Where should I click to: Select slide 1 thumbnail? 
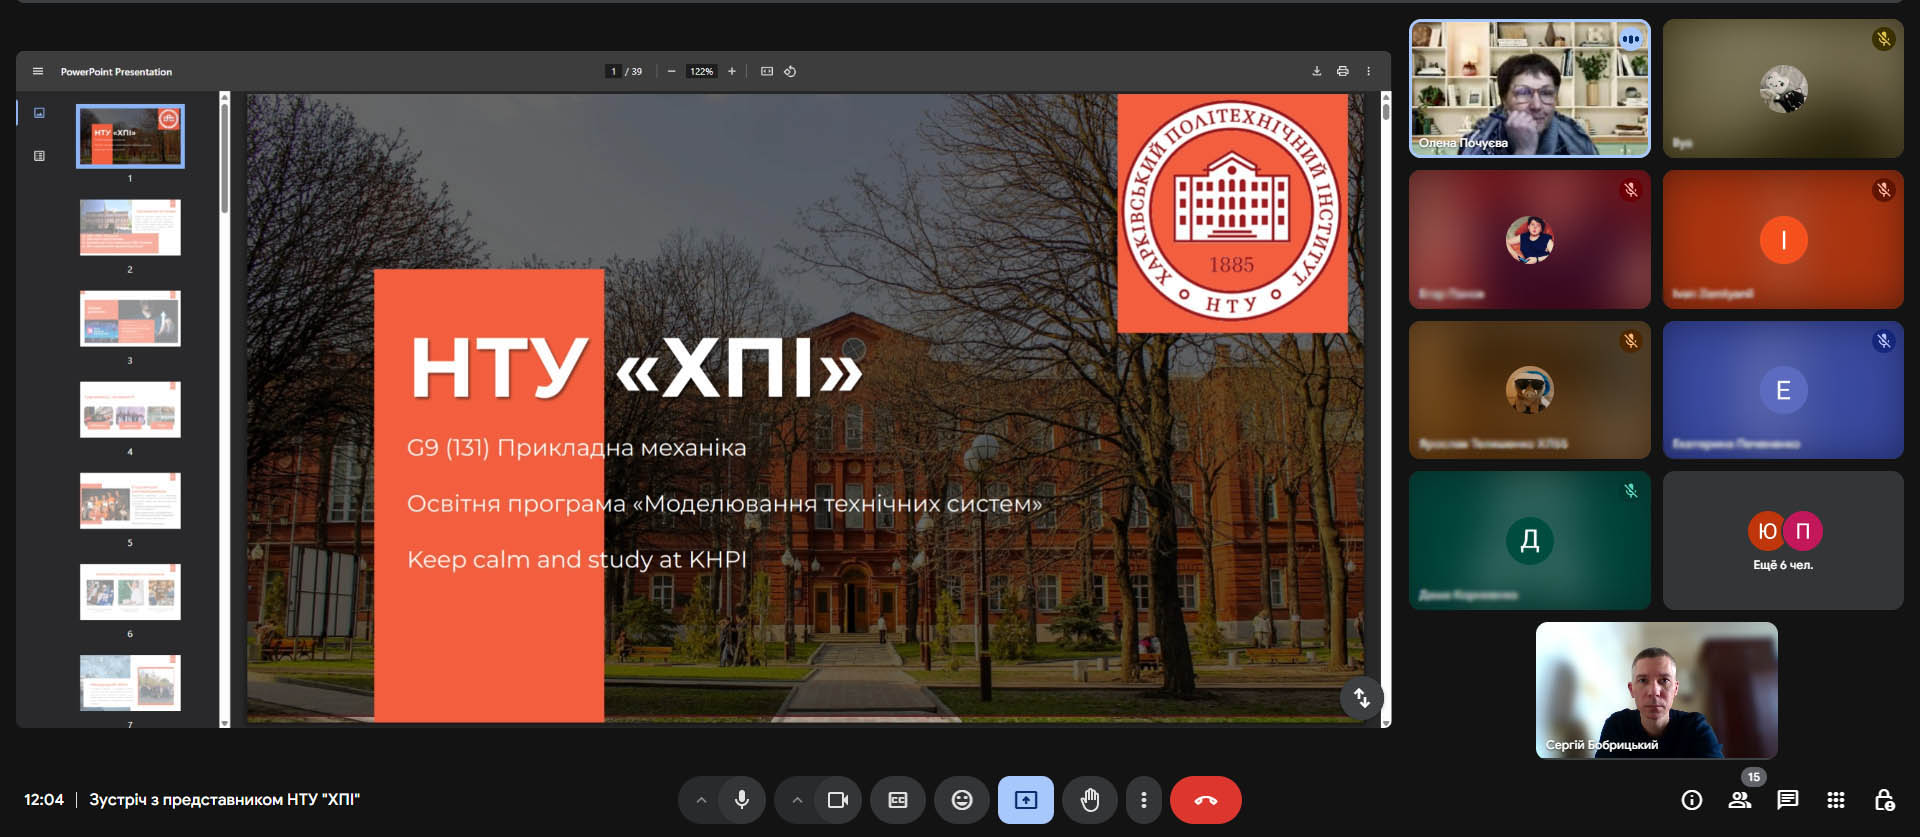pyautogui.click(x=130, y=136)
